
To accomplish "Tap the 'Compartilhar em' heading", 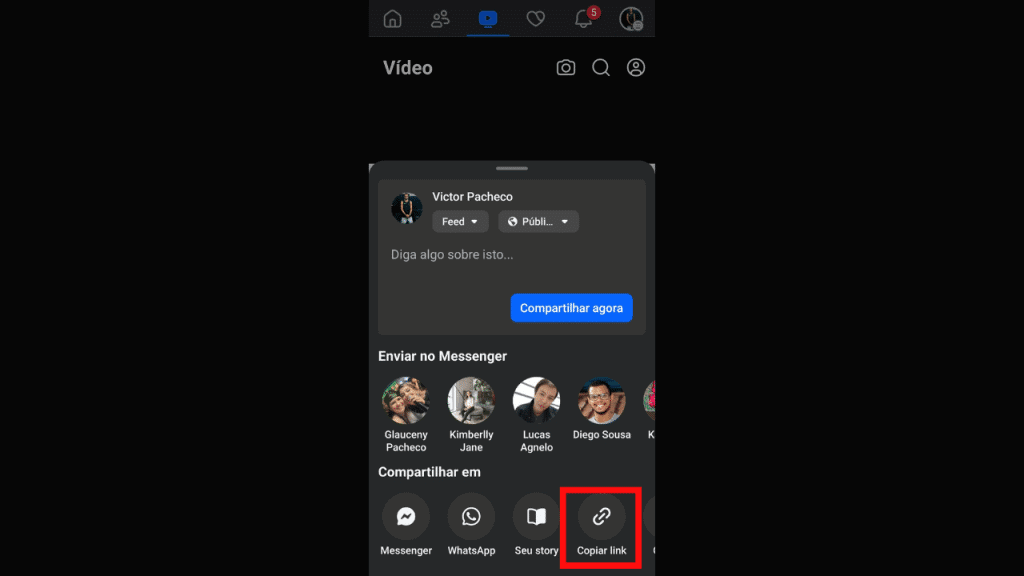I will (429, 472).
